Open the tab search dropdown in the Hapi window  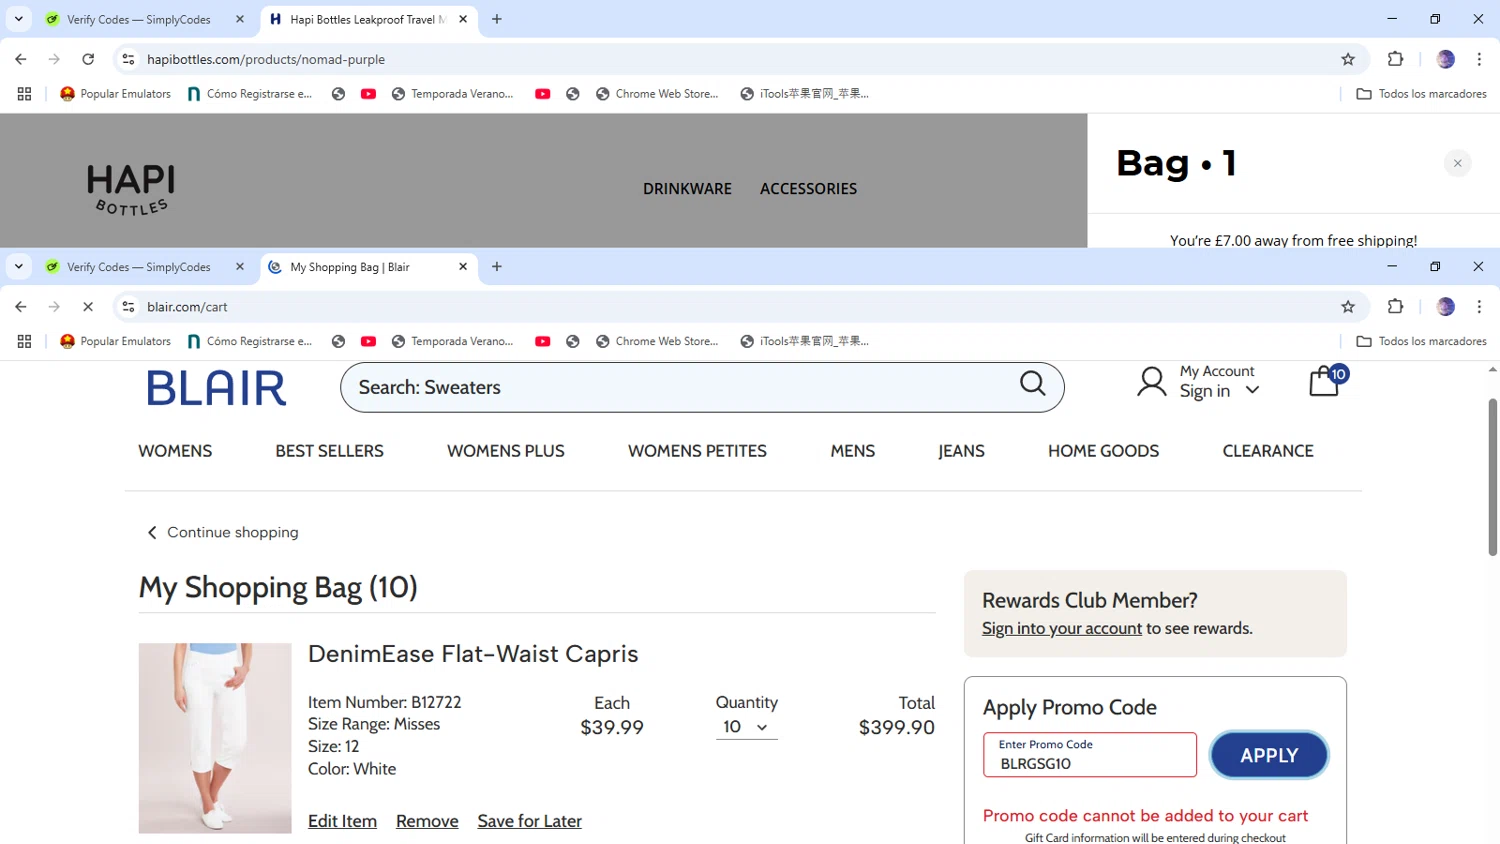coord(18,19)
